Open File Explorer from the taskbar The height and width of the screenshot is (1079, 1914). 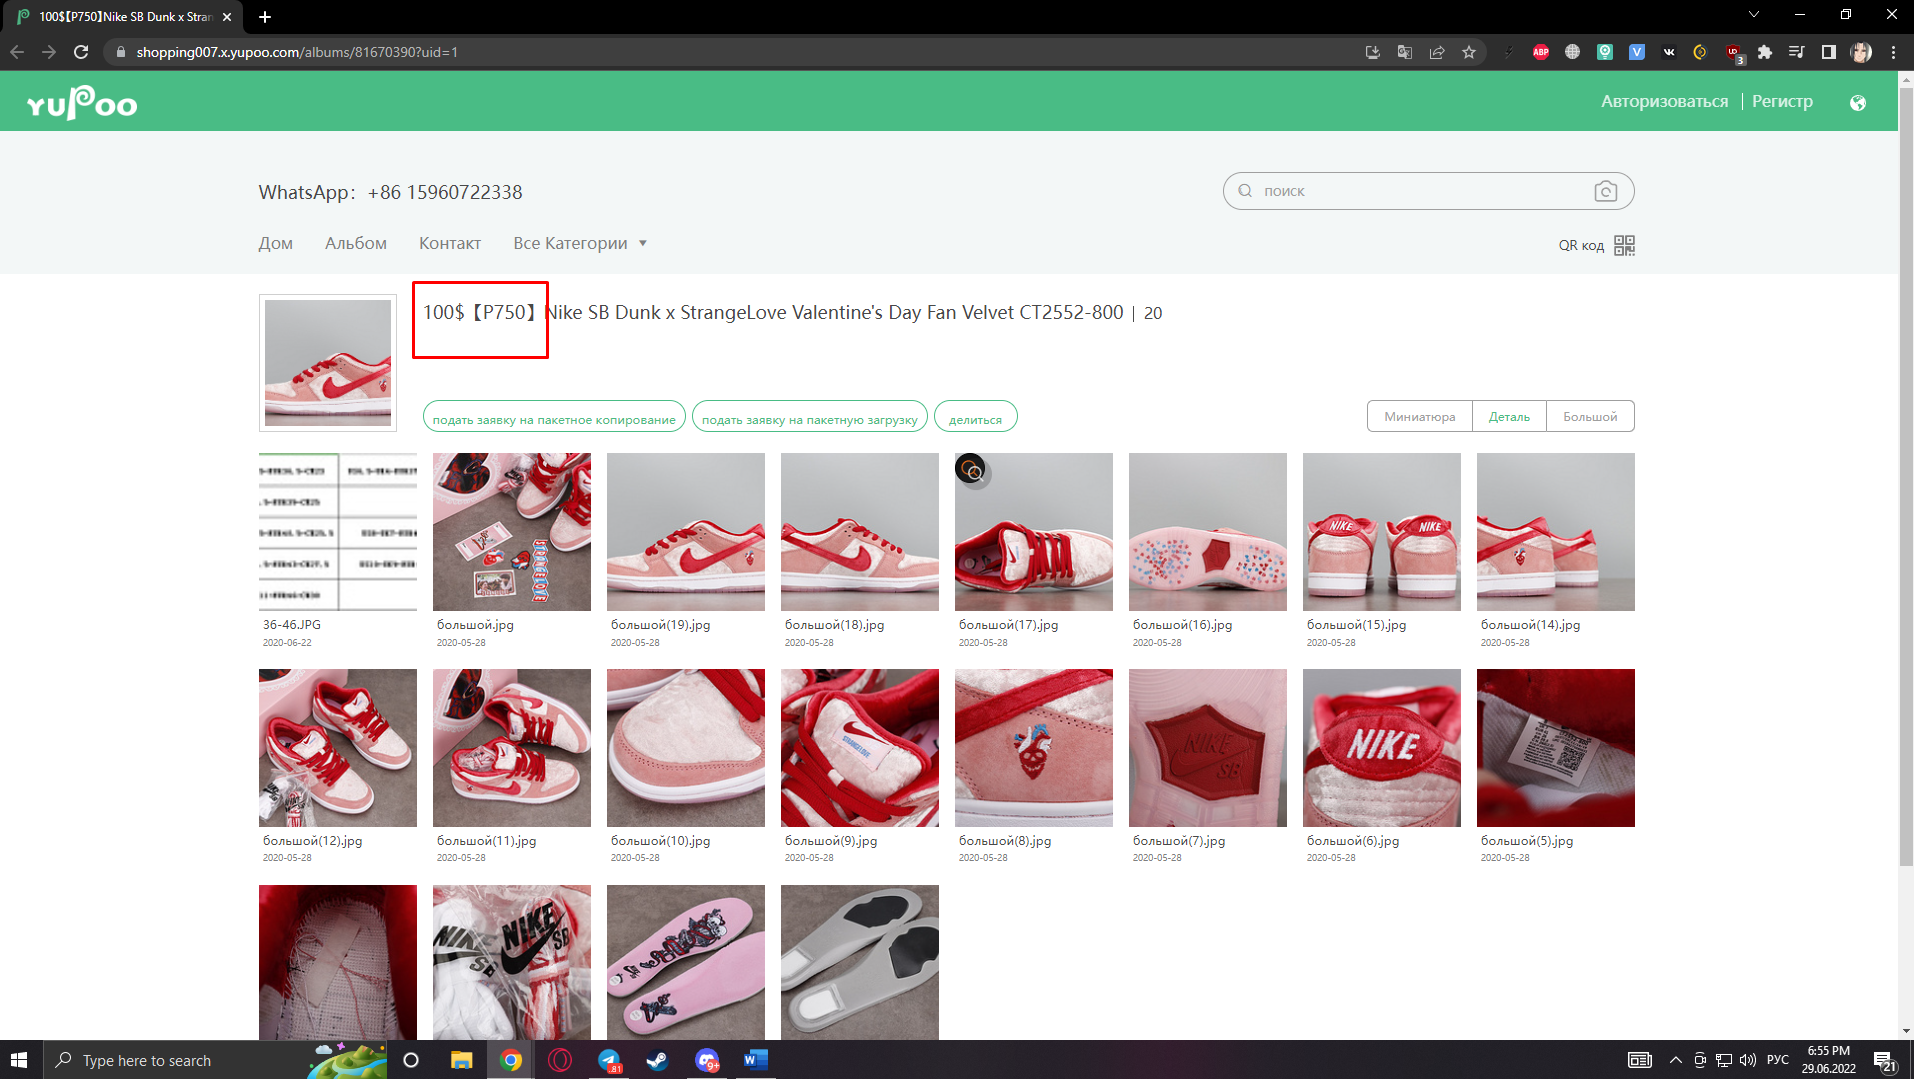tap(461, 1060)
